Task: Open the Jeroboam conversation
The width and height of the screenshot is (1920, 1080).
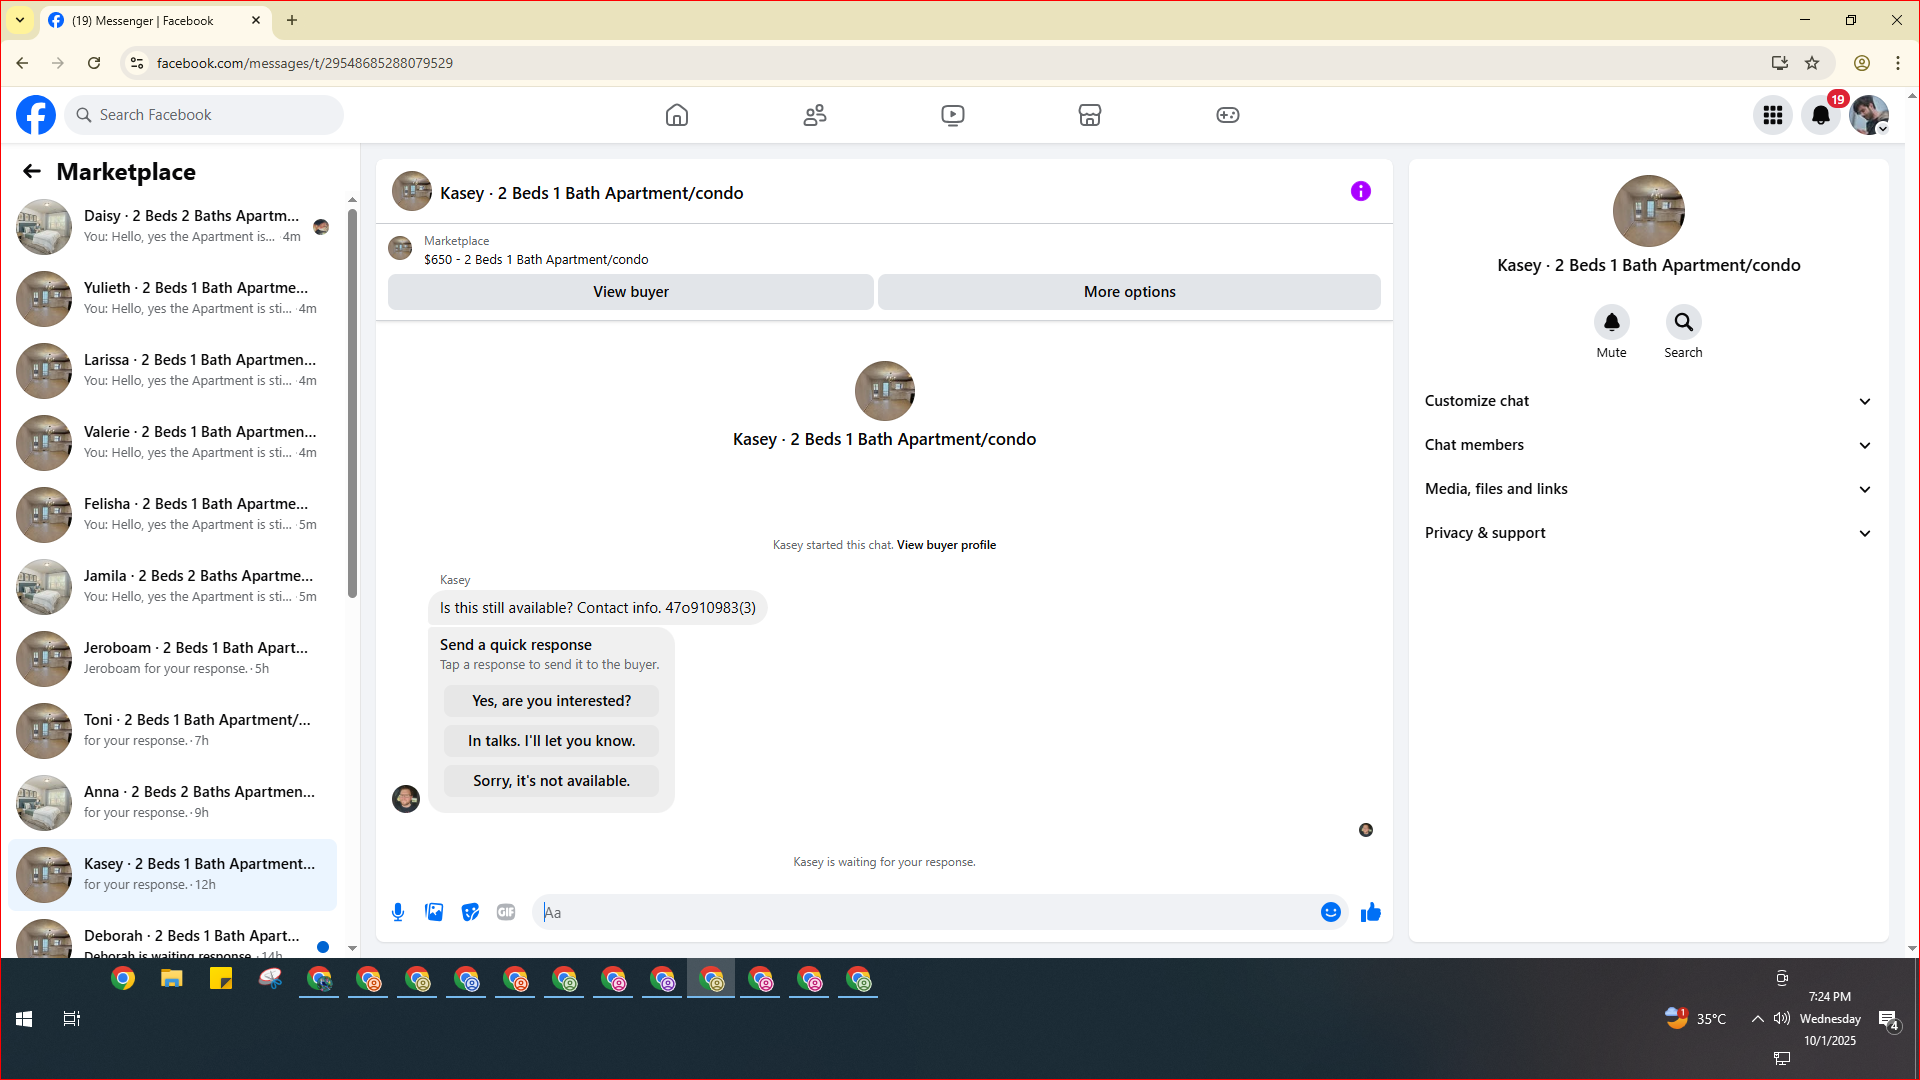Action: (172, 659)
